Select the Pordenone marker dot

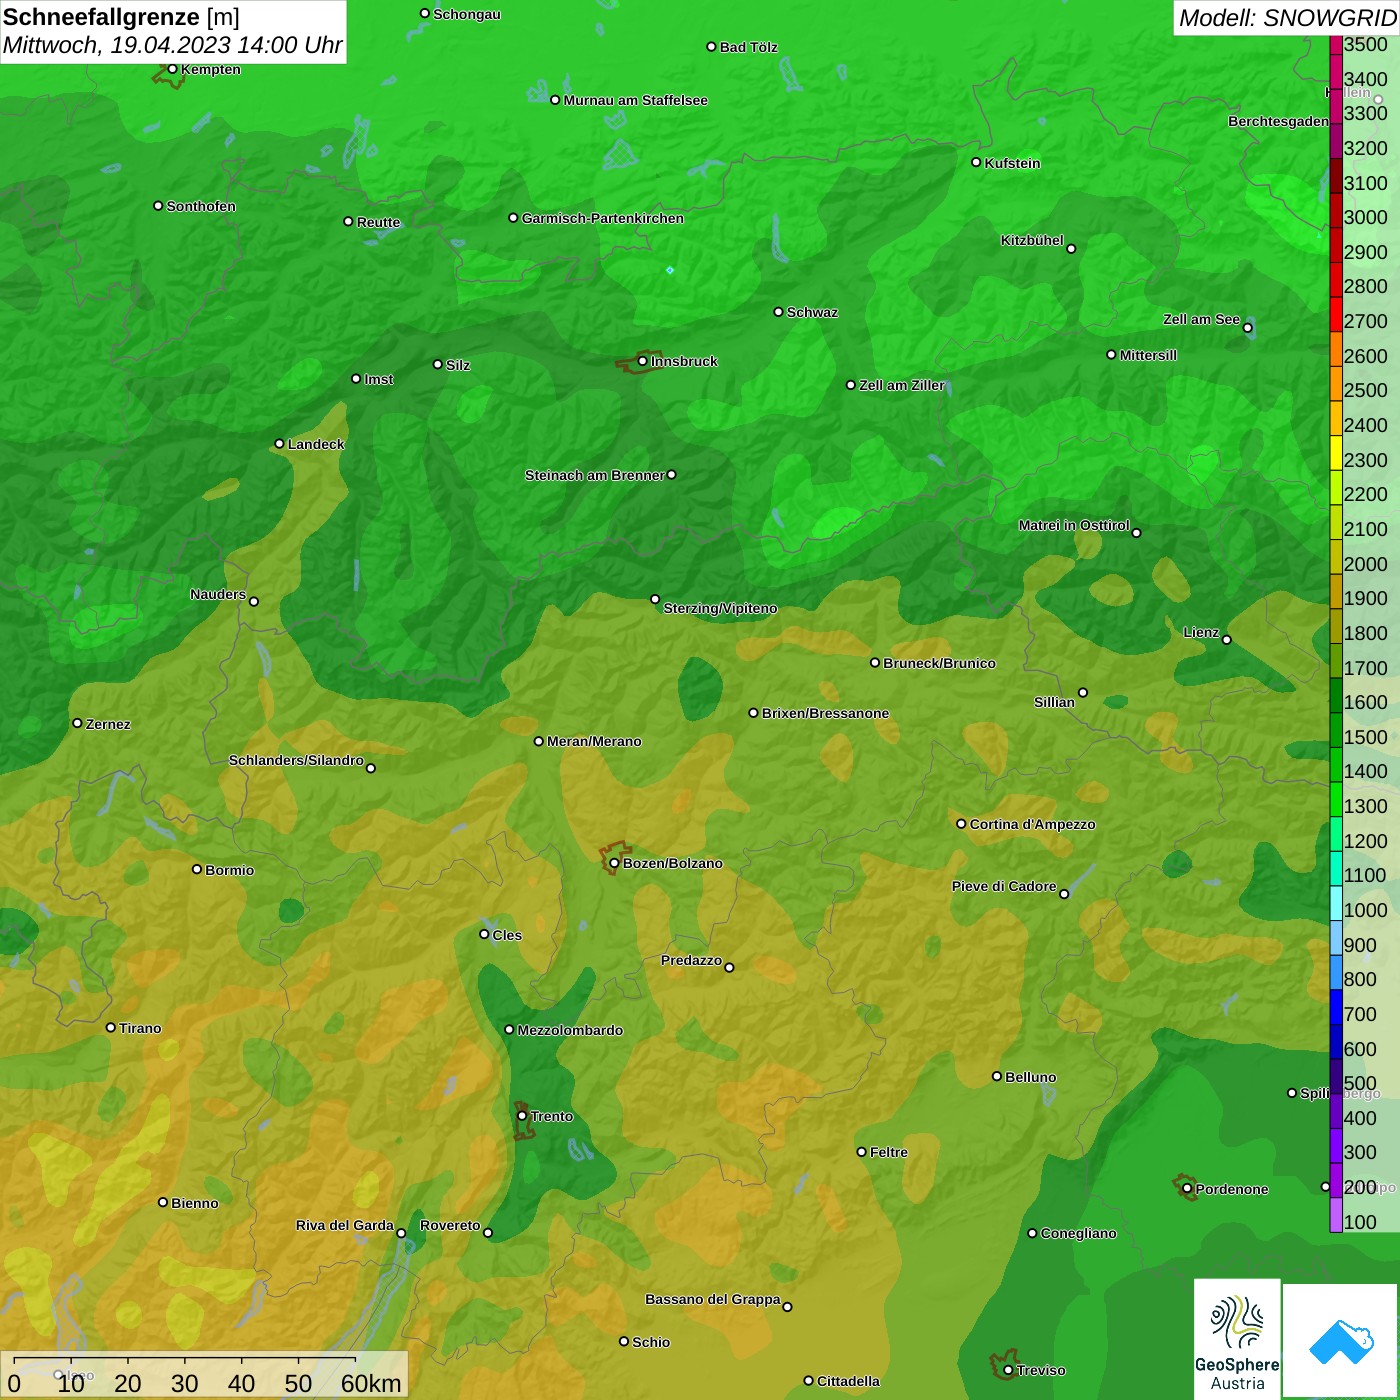(1187, 1189)
